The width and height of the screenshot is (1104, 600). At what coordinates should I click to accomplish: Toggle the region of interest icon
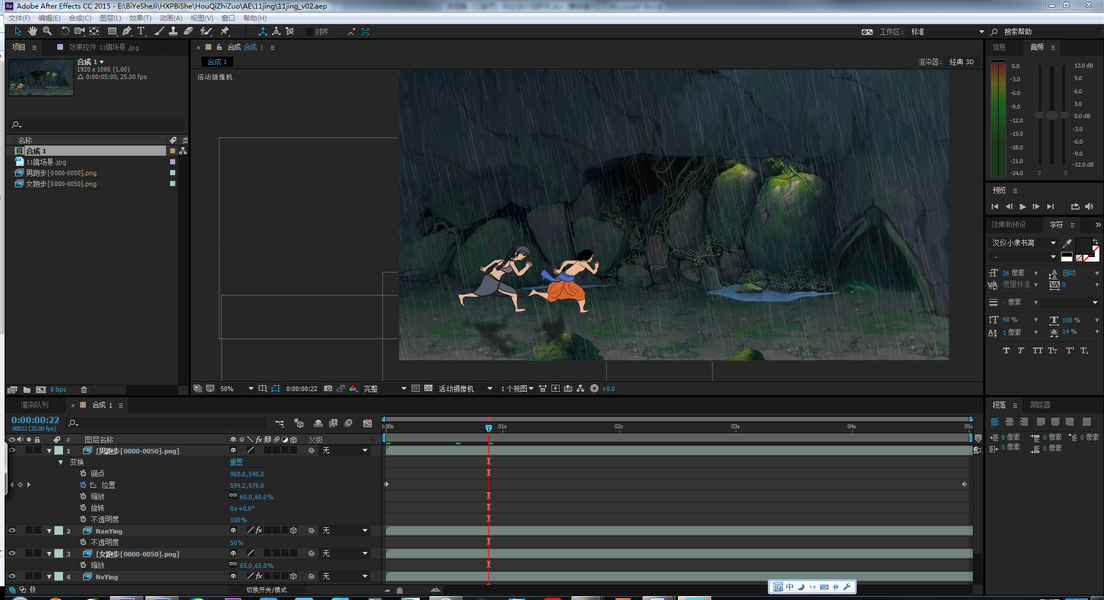[415, 389]
